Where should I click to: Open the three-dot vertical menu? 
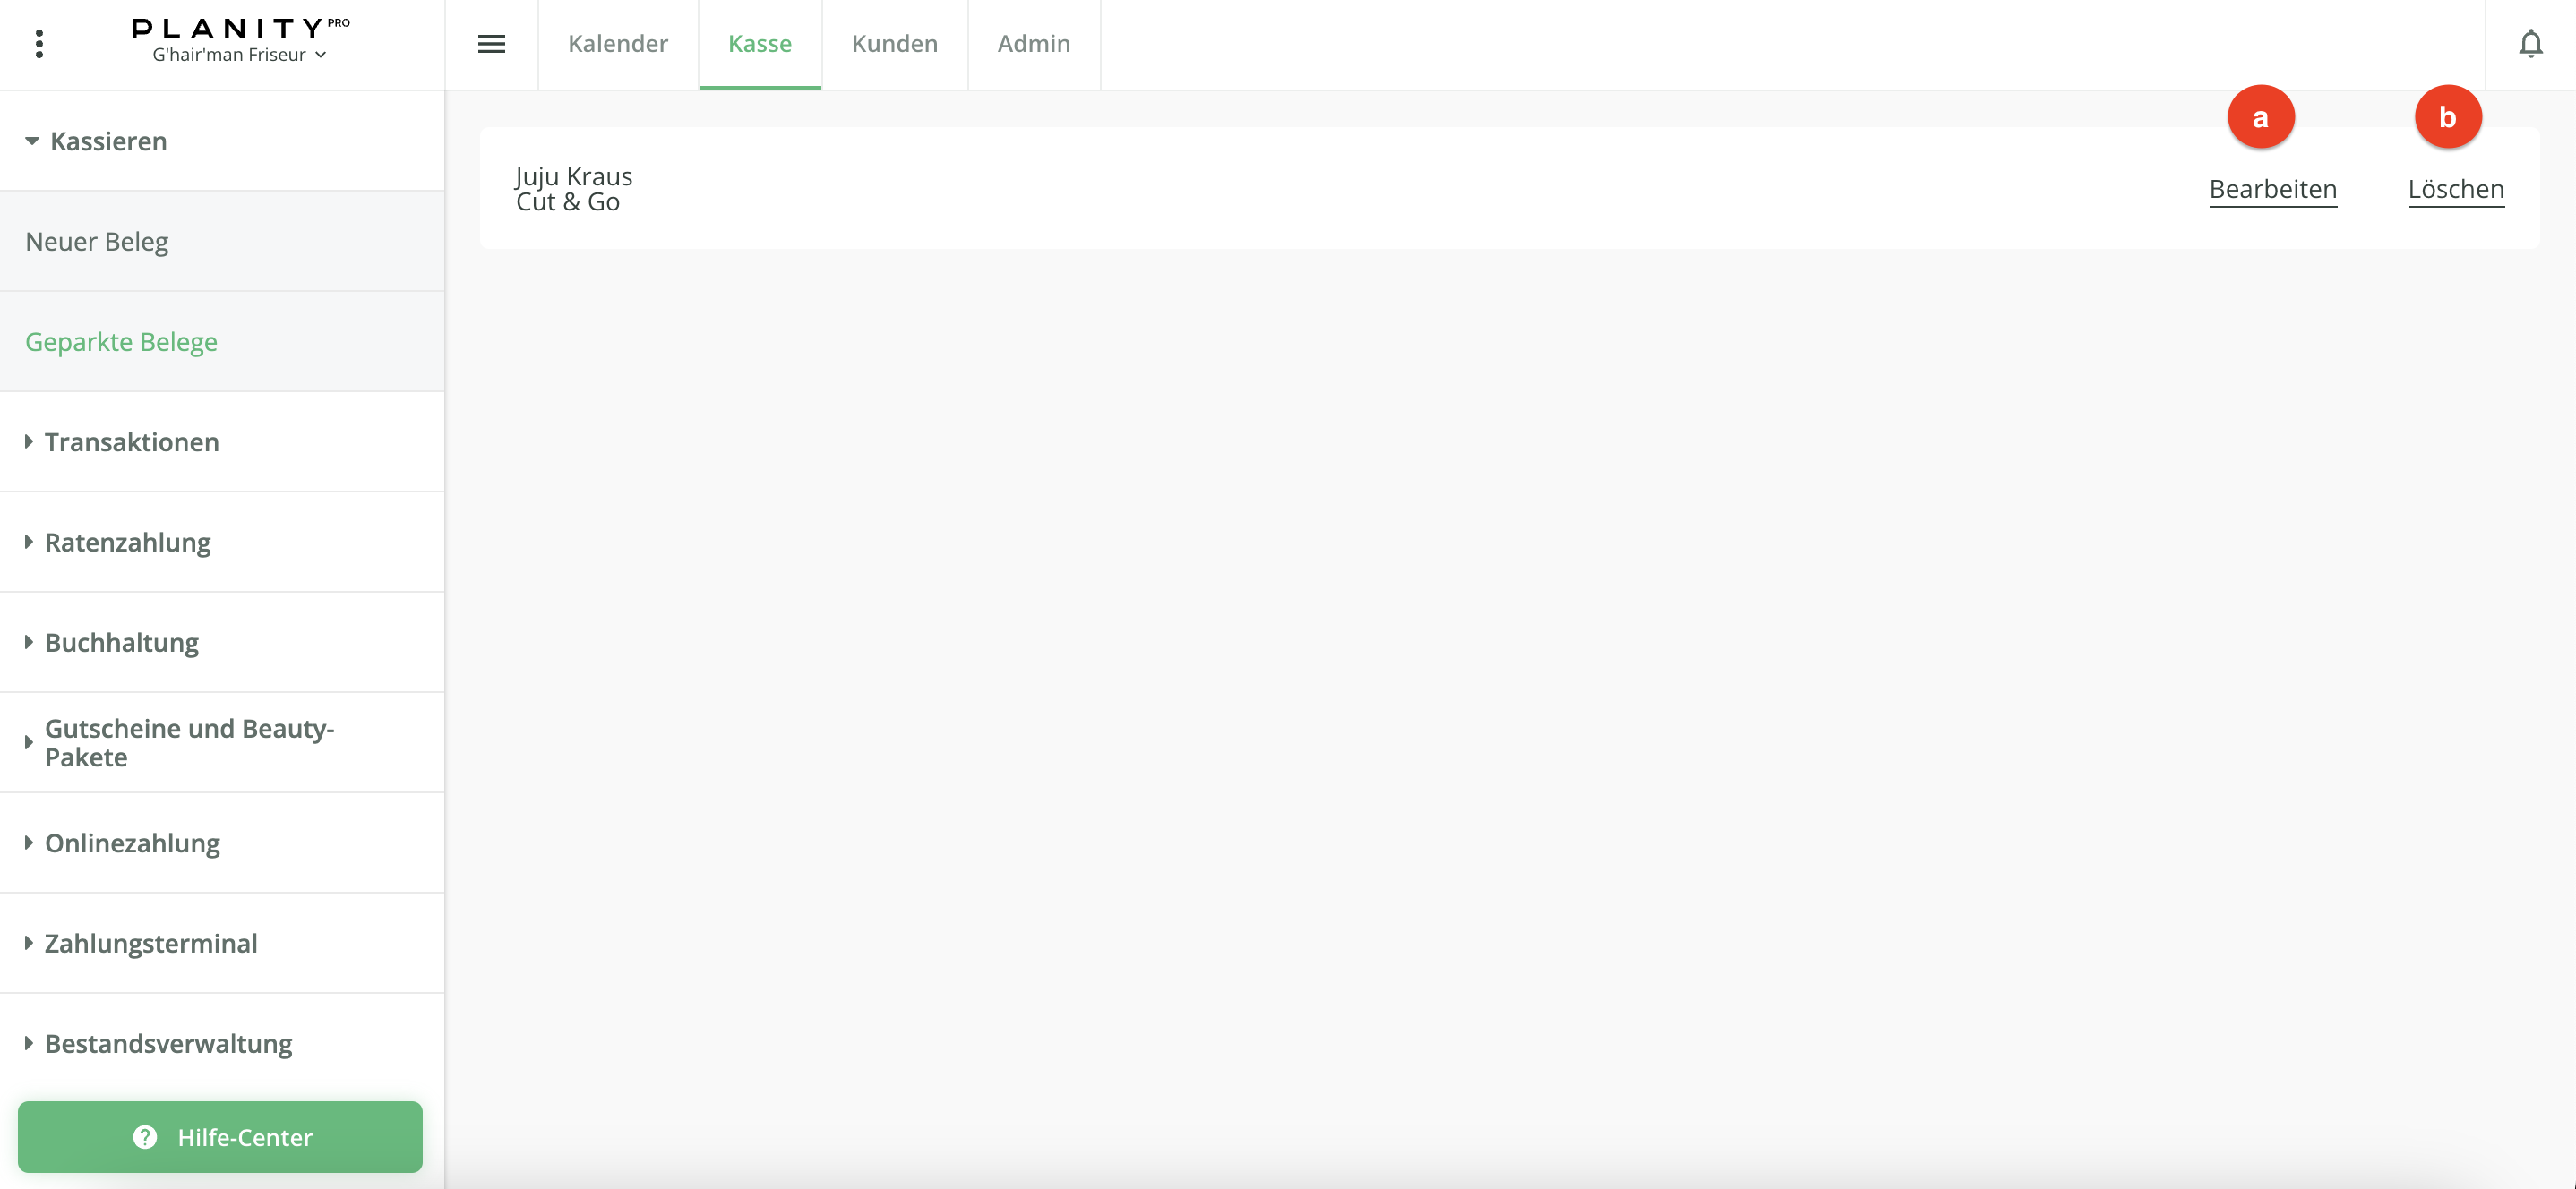tap(39, 44)
